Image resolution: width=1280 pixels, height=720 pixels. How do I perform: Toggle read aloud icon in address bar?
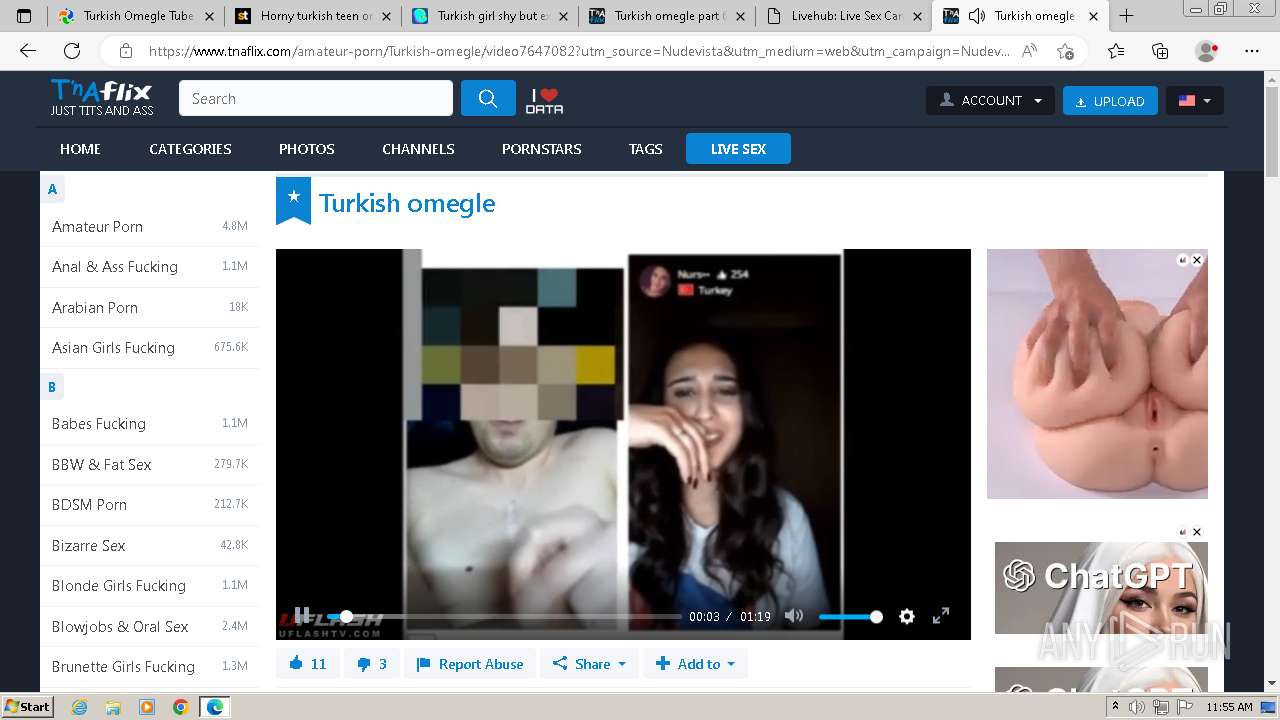(1029, 51)
